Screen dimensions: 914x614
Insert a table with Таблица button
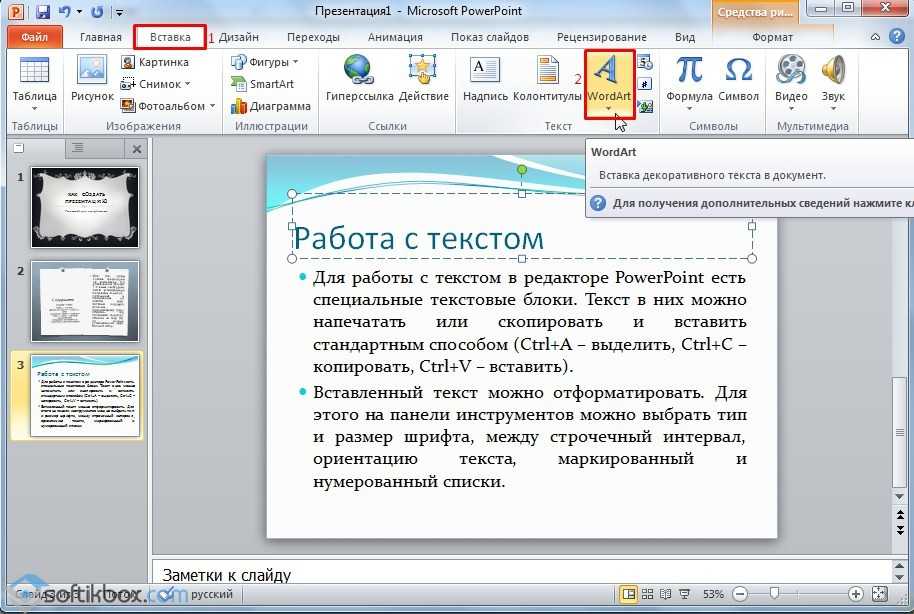tap(34, 83)
